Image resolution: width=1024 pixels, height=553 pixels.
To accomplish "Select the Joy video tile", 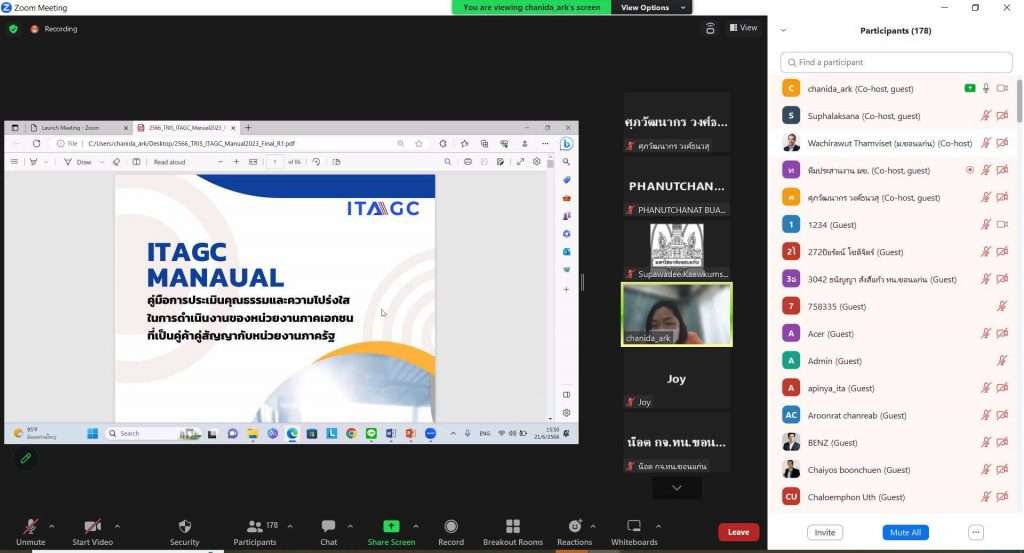I will [x=677, y=379].
